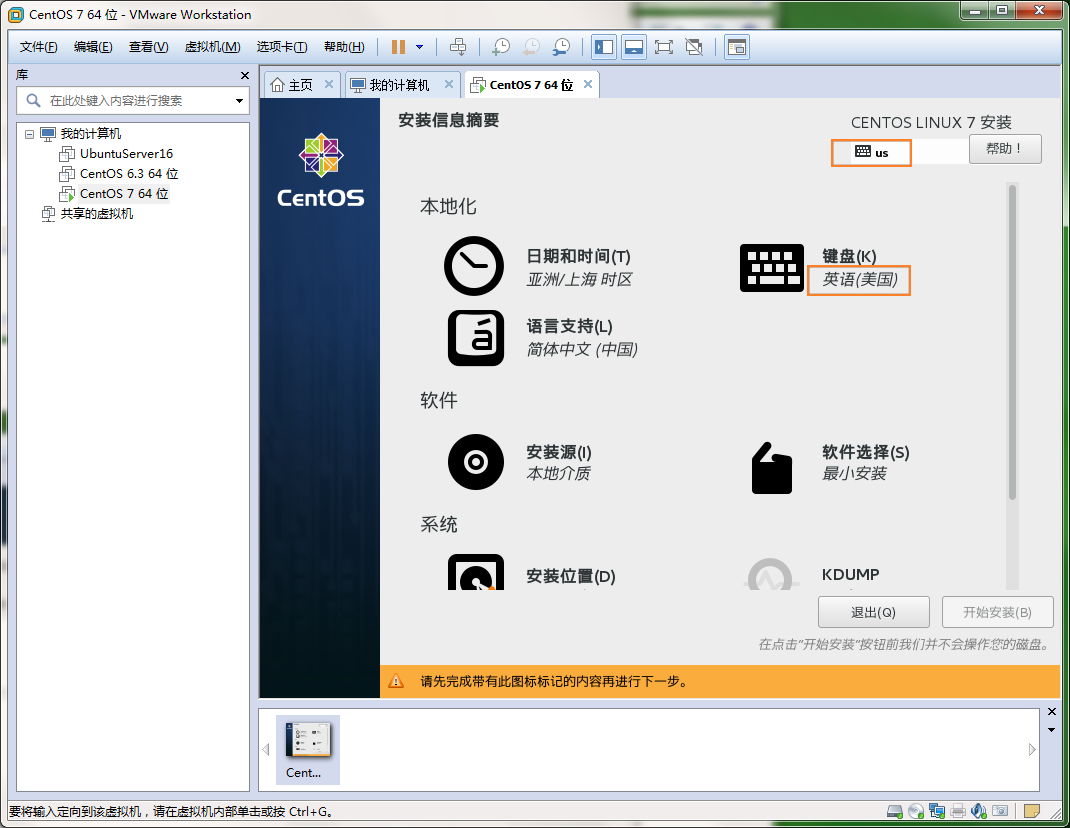The height and width of the screenshot is (828, 1070).
Task: Open the 文件(F) menu
Action: [38, 47]
